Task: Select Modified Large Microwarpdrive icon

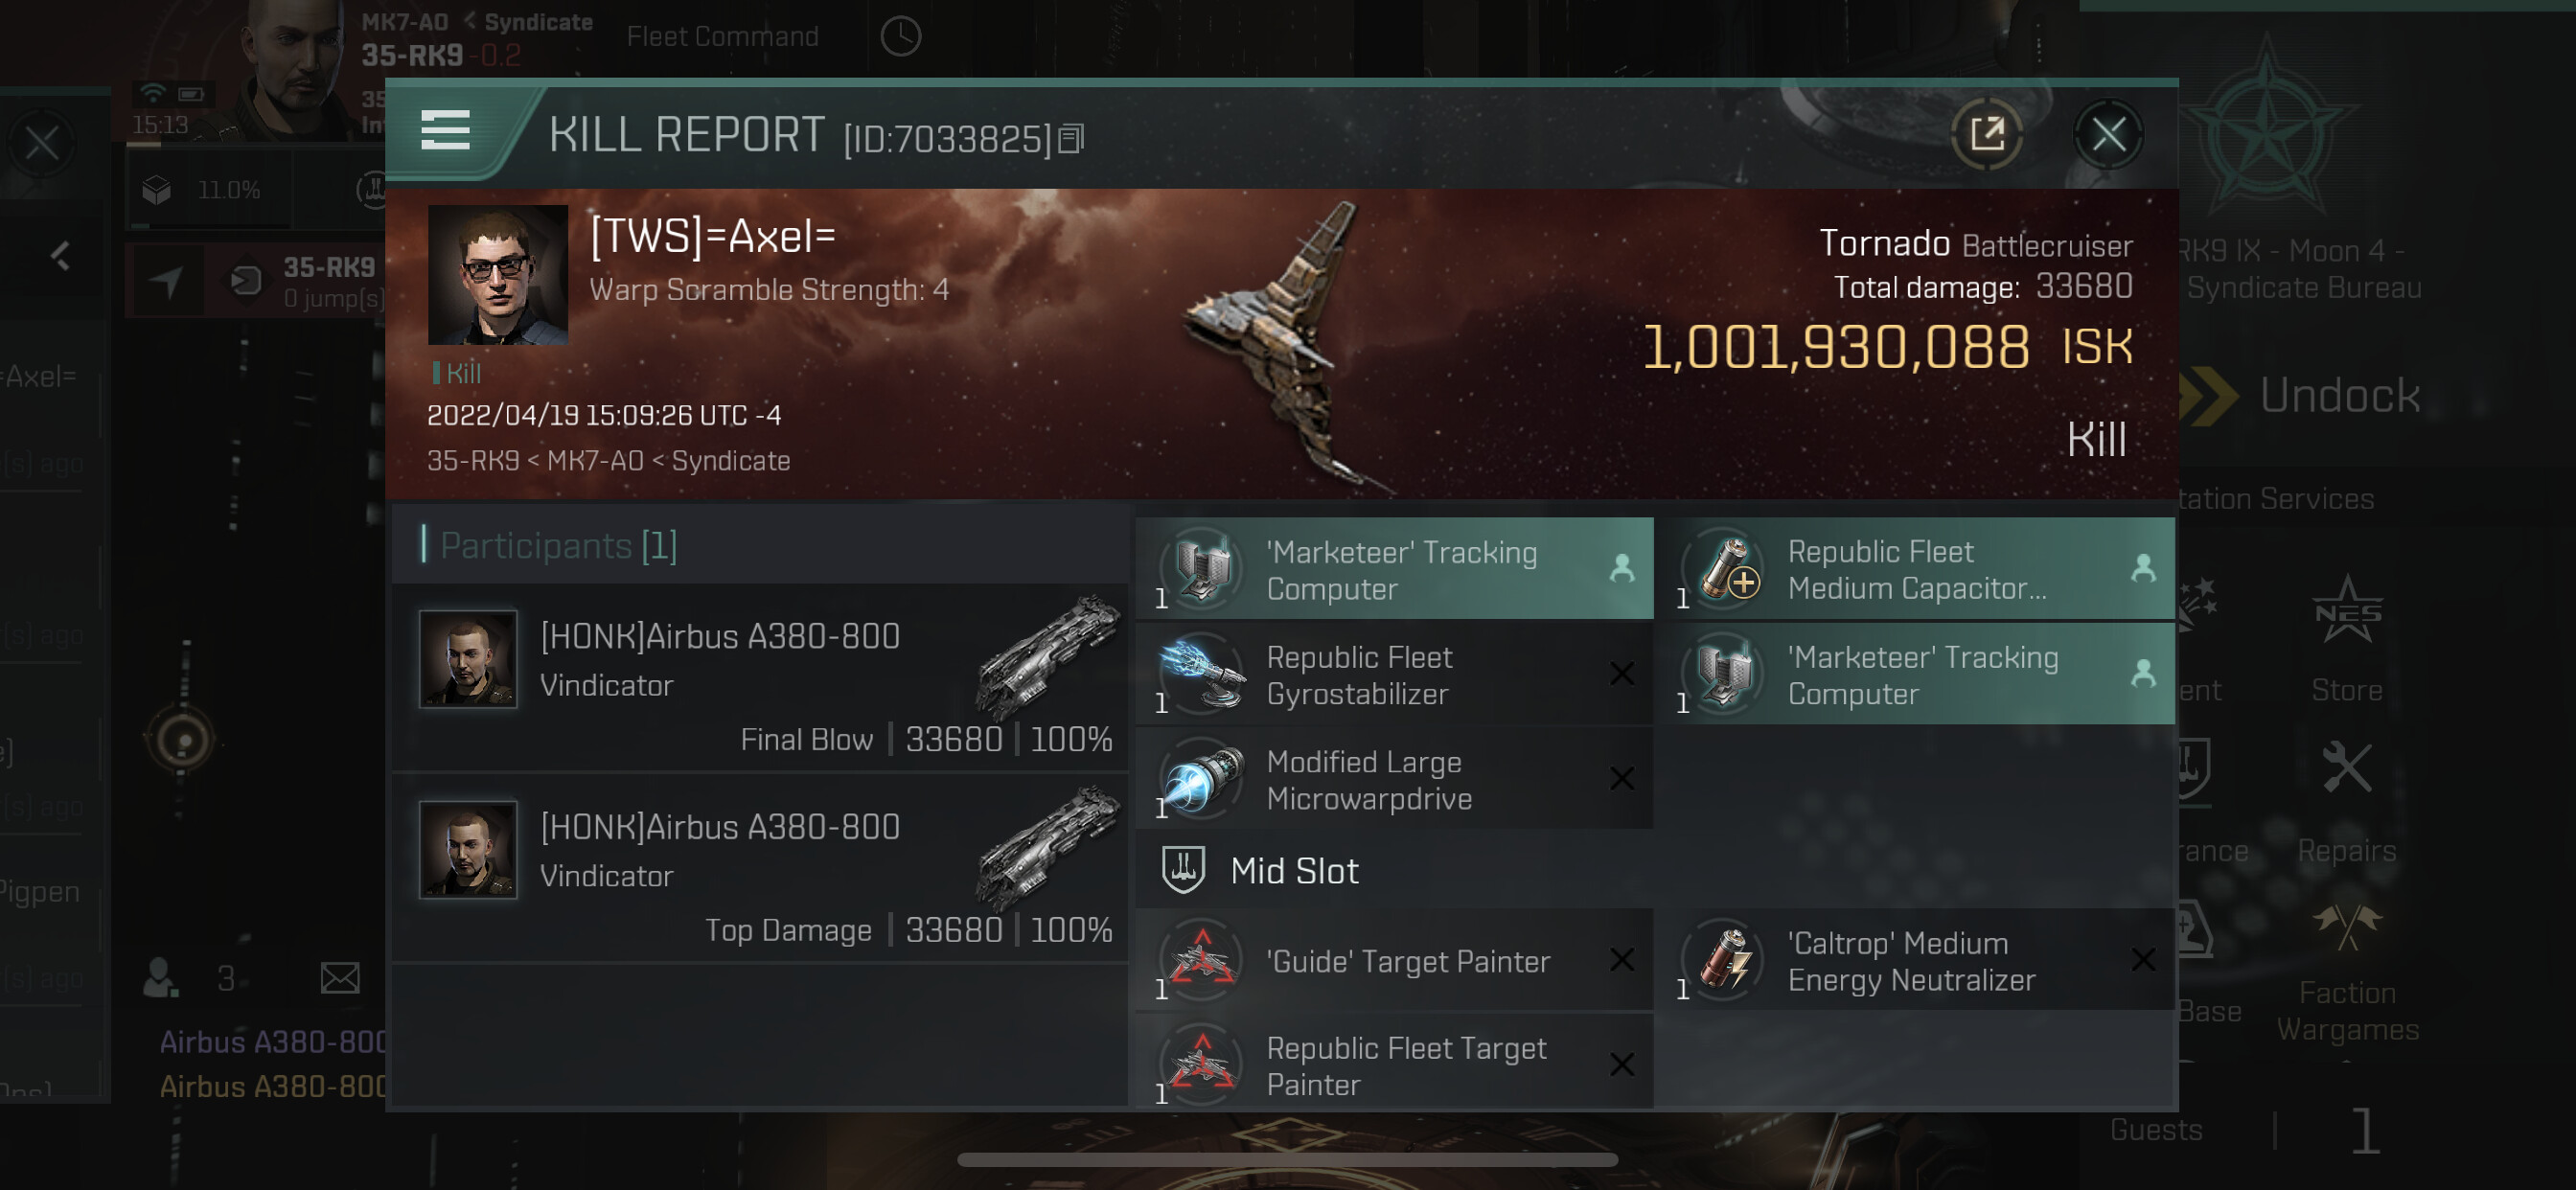Action: (1202, 779)
